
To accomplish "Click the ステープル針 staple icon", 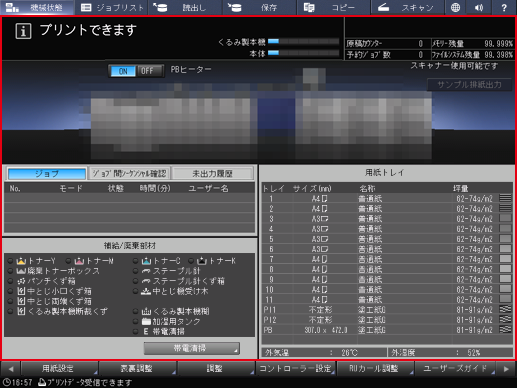I will [x=146, y=271].
